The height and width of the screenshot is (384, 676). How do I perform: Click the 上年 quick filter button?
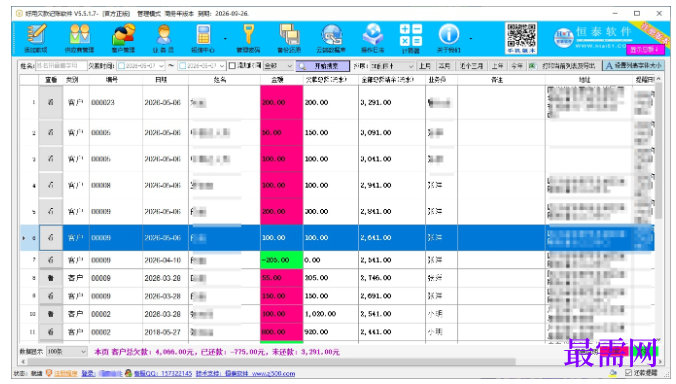[x=498, y=66]
